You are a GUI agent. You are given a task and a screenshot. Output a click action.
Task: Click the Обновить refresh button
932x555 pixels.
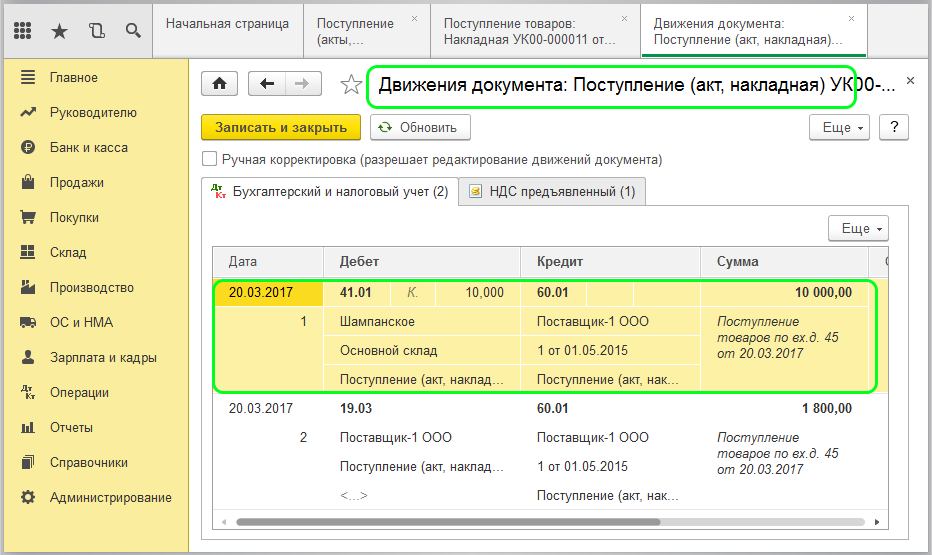(x=420, y=128)
